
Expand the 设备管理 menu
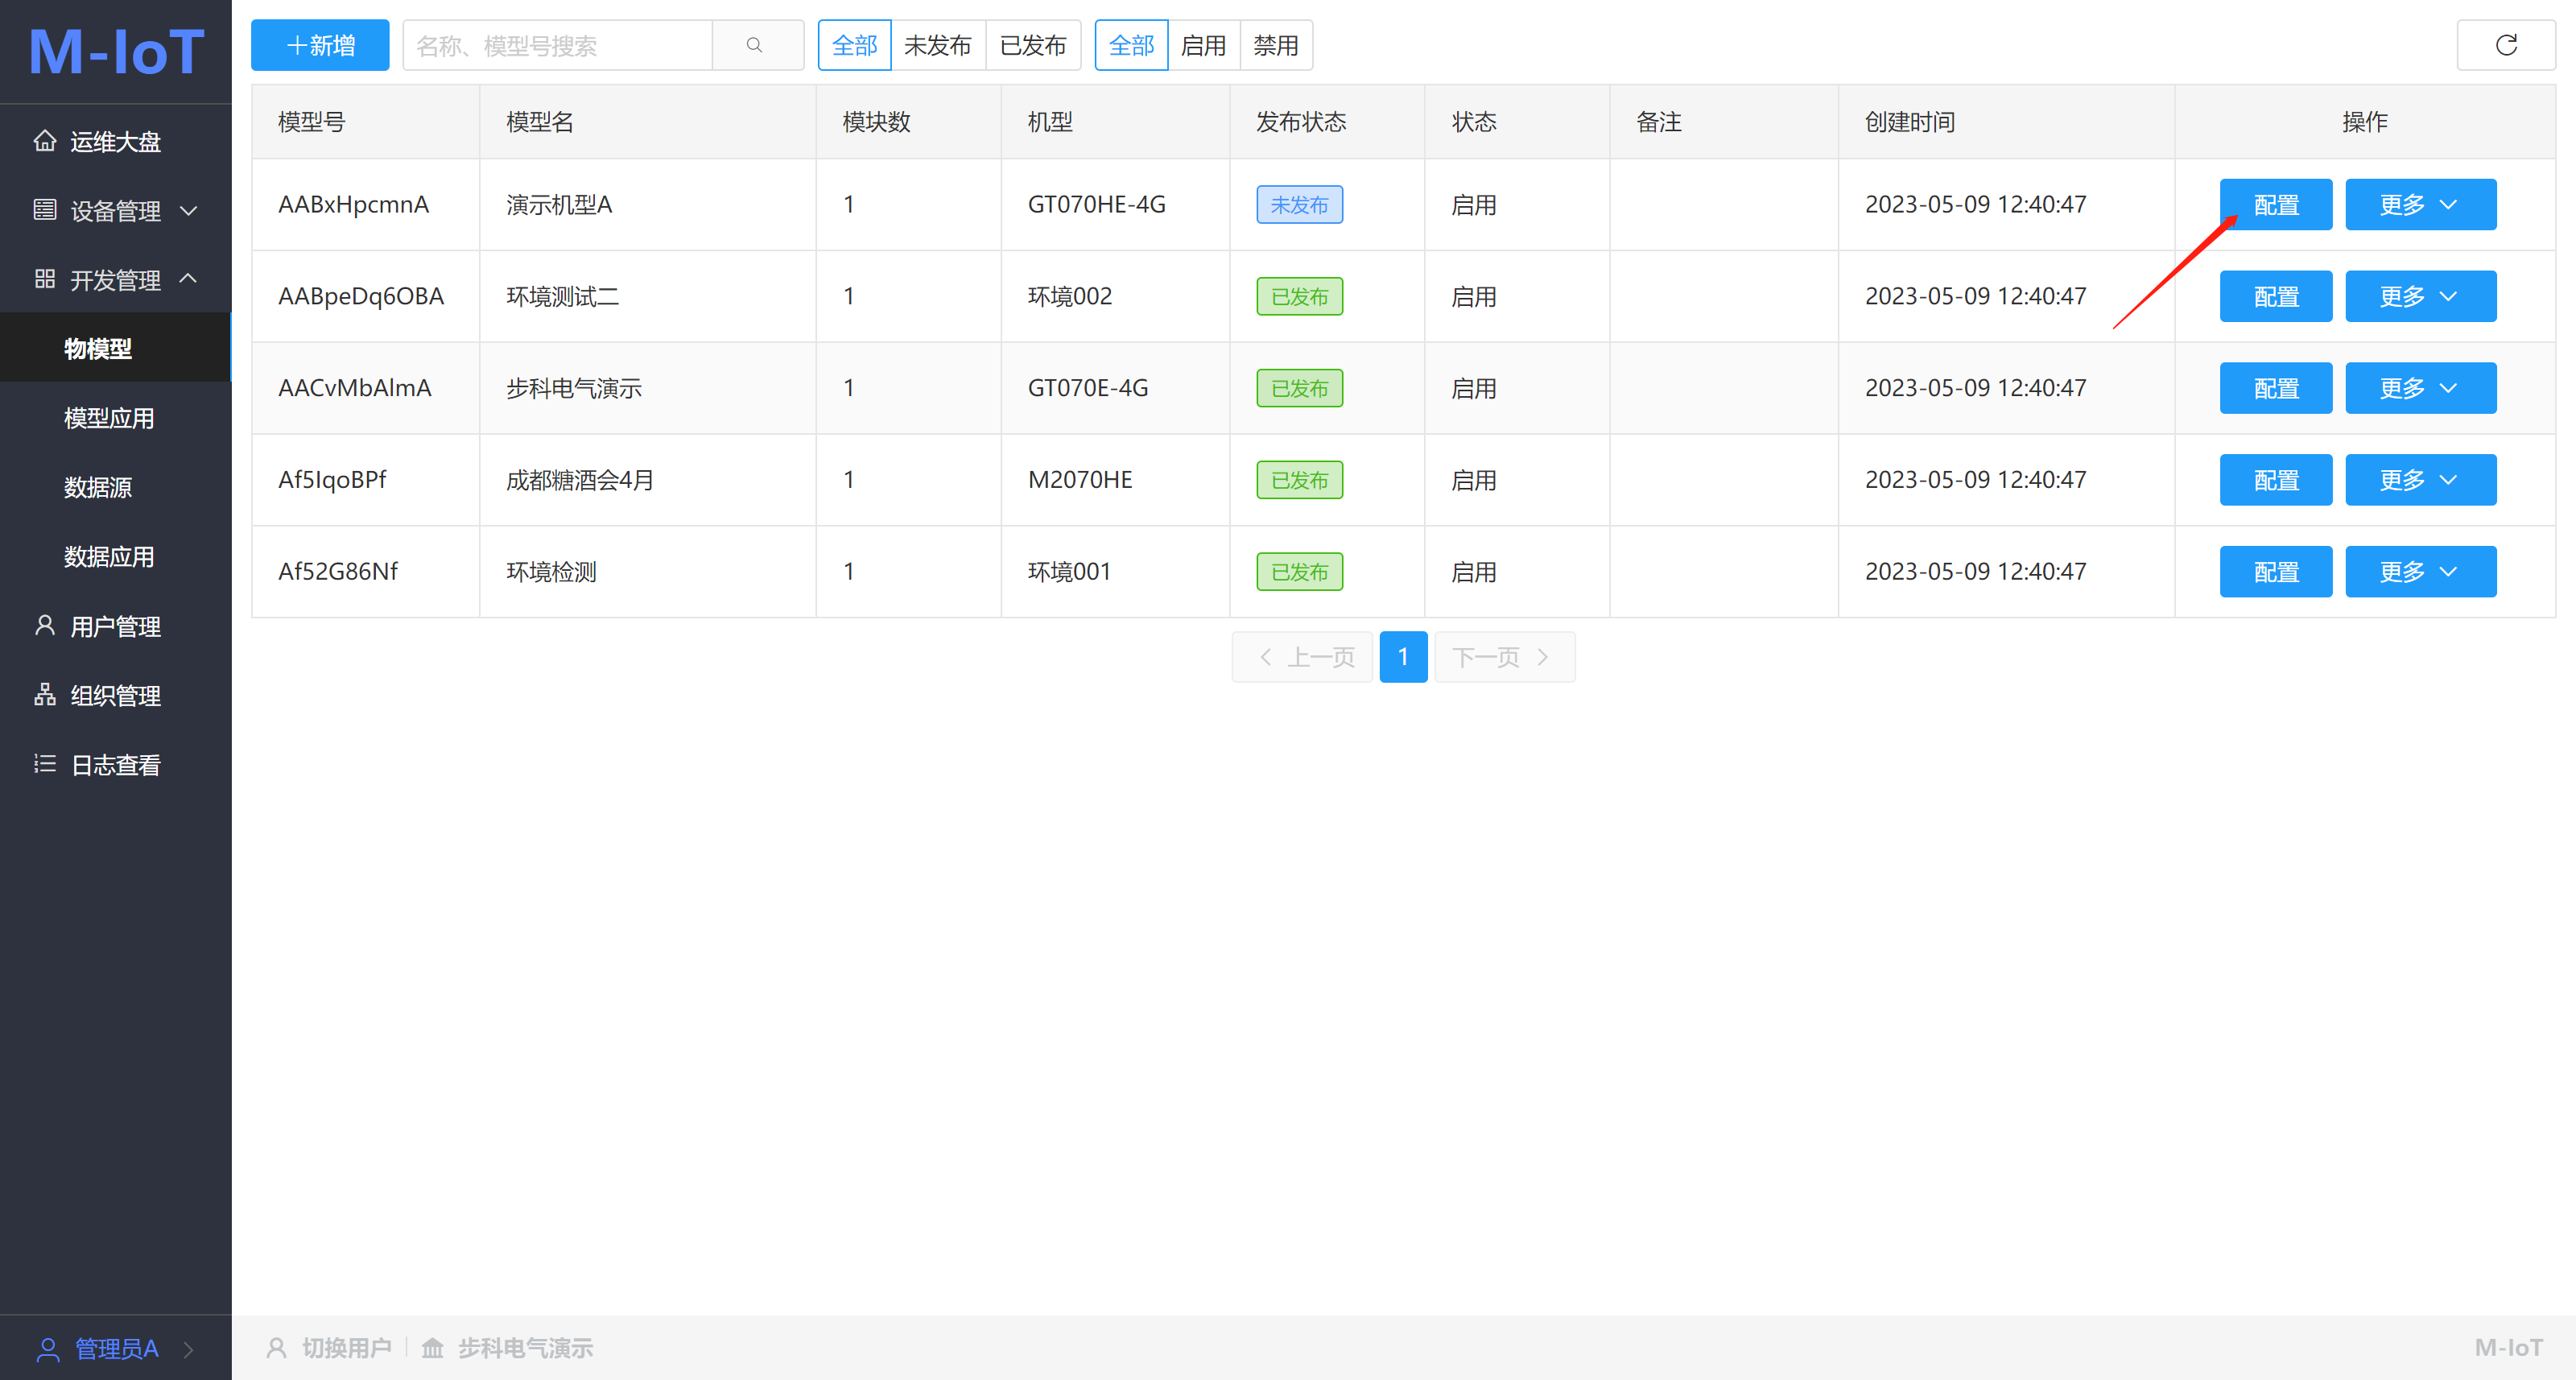coord(116,210)
